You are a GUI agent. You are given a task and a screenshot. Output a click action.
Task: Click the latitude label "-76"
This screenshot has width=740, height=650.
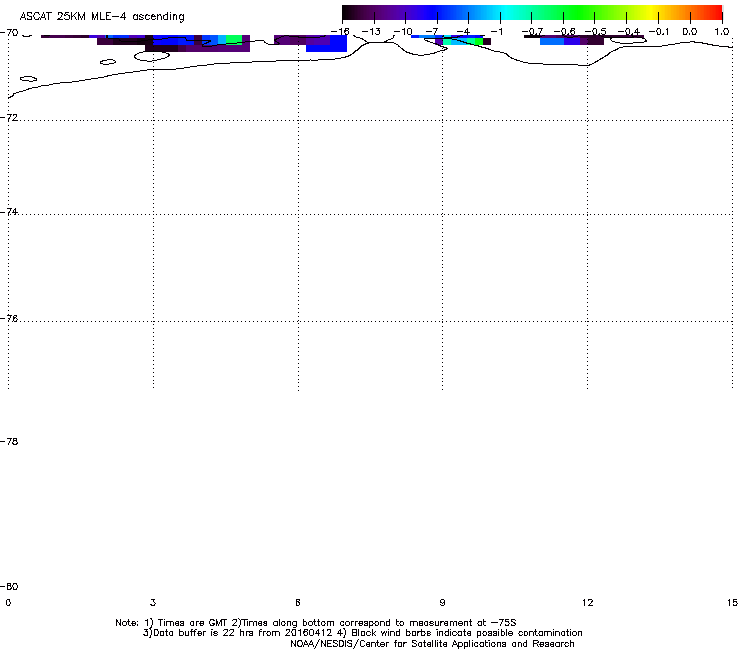pos(9,319)
